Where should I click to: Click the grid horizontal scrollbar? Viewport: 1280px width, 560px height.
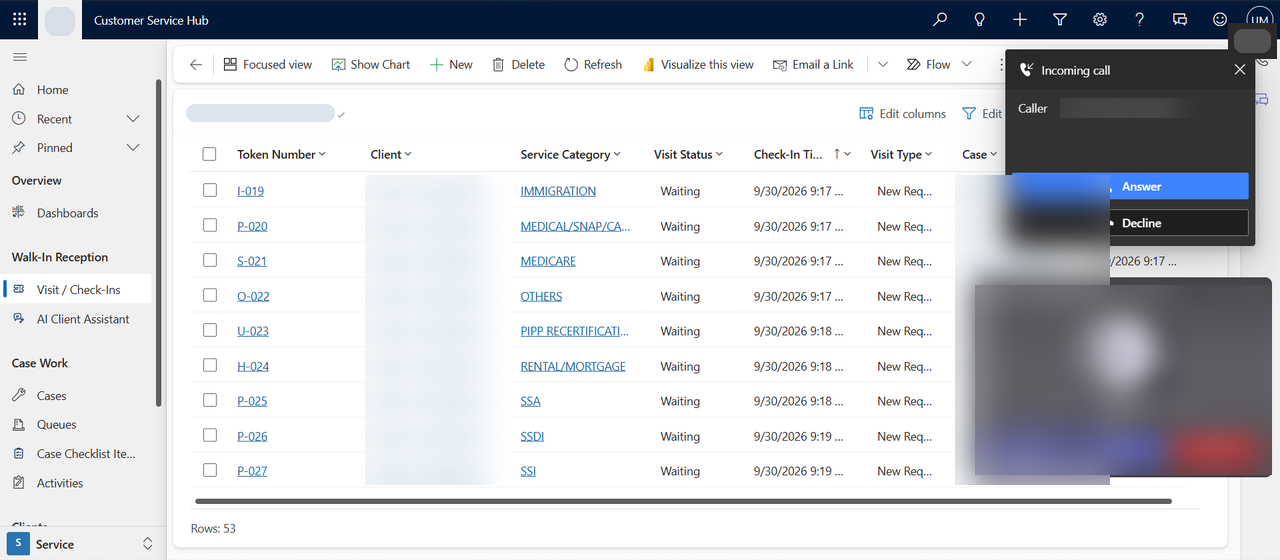pyautogui.click(x=683, y=501)
